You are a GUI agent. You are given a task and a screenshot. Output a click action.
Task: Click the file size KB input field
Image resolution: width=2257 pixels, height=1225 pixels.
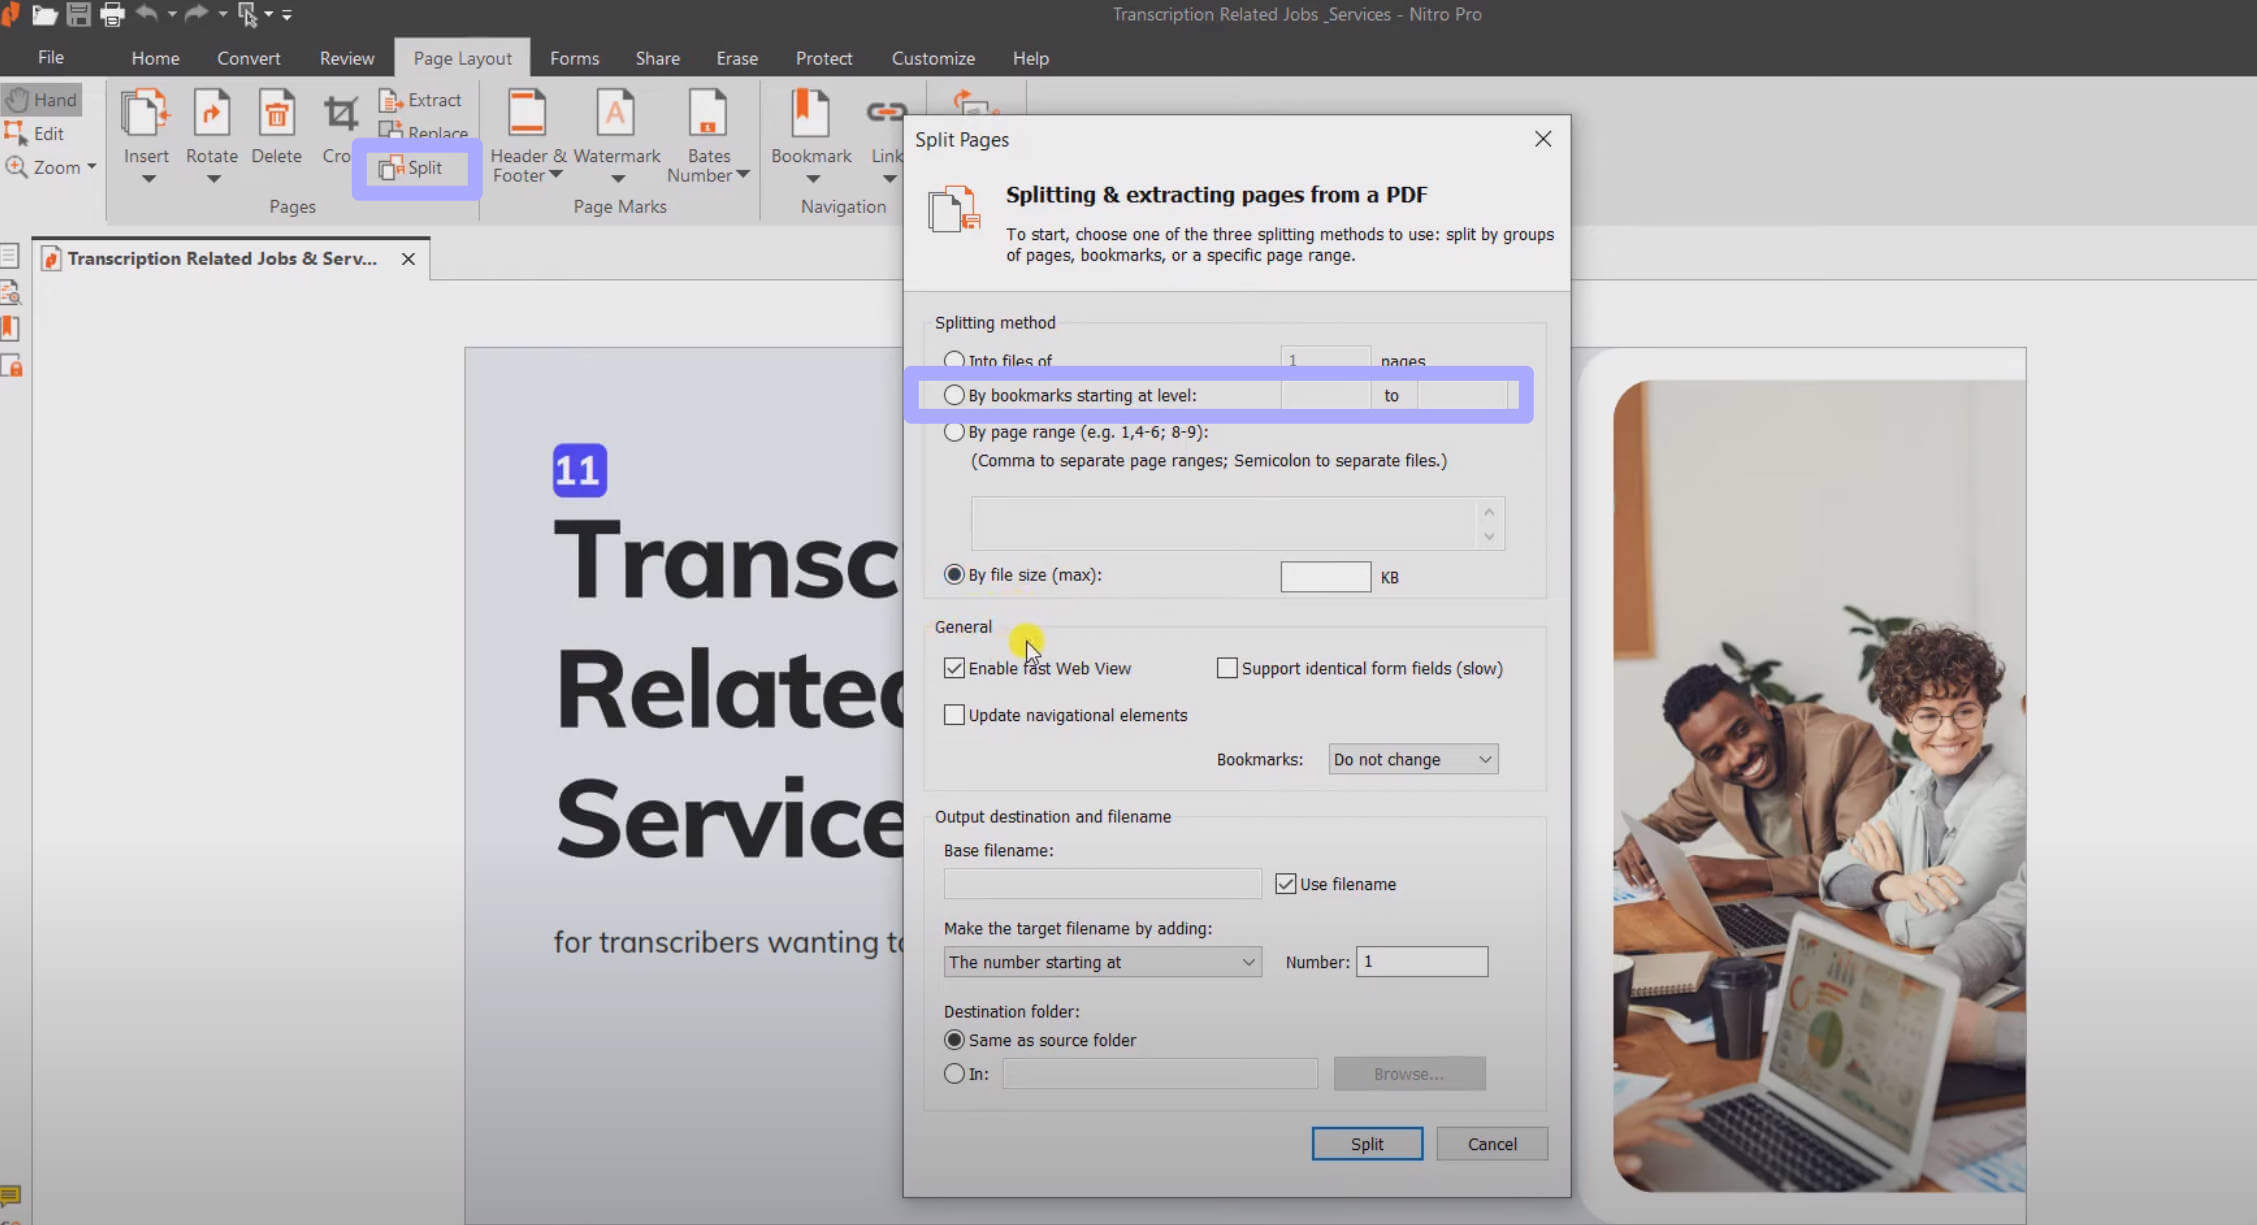click(x=1325, y=577)
